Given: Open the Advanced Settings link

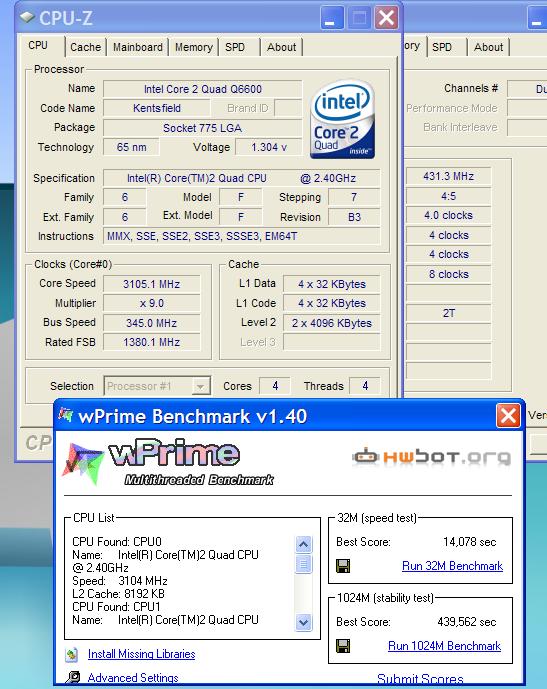Looking at the screenshot, I should [x=133, y=678].
